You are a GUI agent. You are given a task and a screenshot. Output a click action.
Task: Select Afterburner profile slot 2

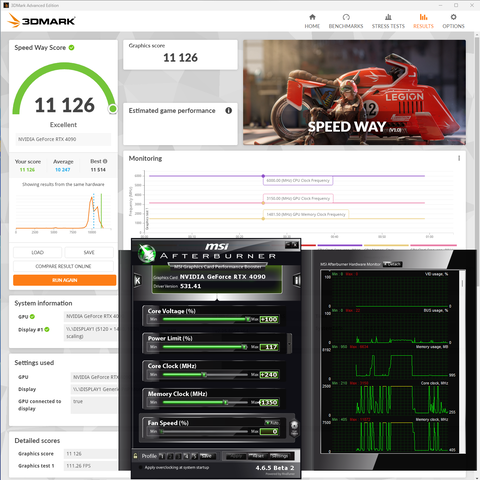coord(170,456)
